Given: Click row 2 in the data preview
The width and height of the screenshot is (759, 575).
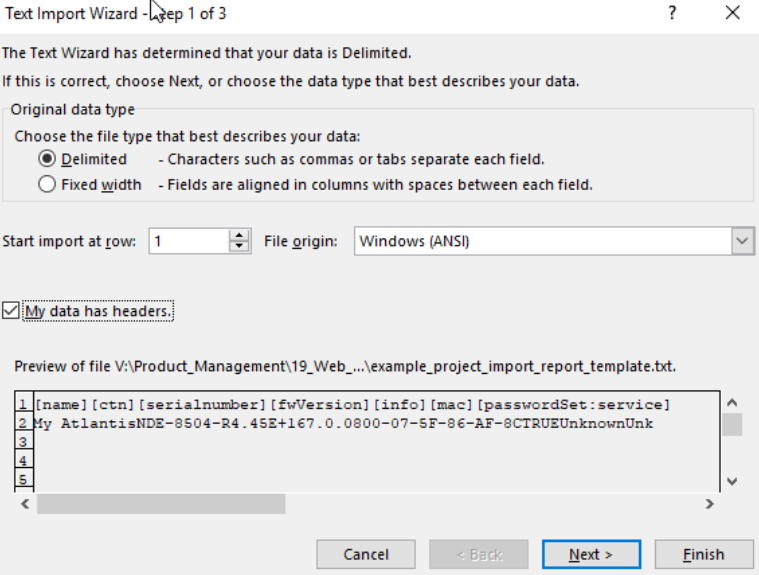Looking at the screenshot, I should tap(340, 423).
